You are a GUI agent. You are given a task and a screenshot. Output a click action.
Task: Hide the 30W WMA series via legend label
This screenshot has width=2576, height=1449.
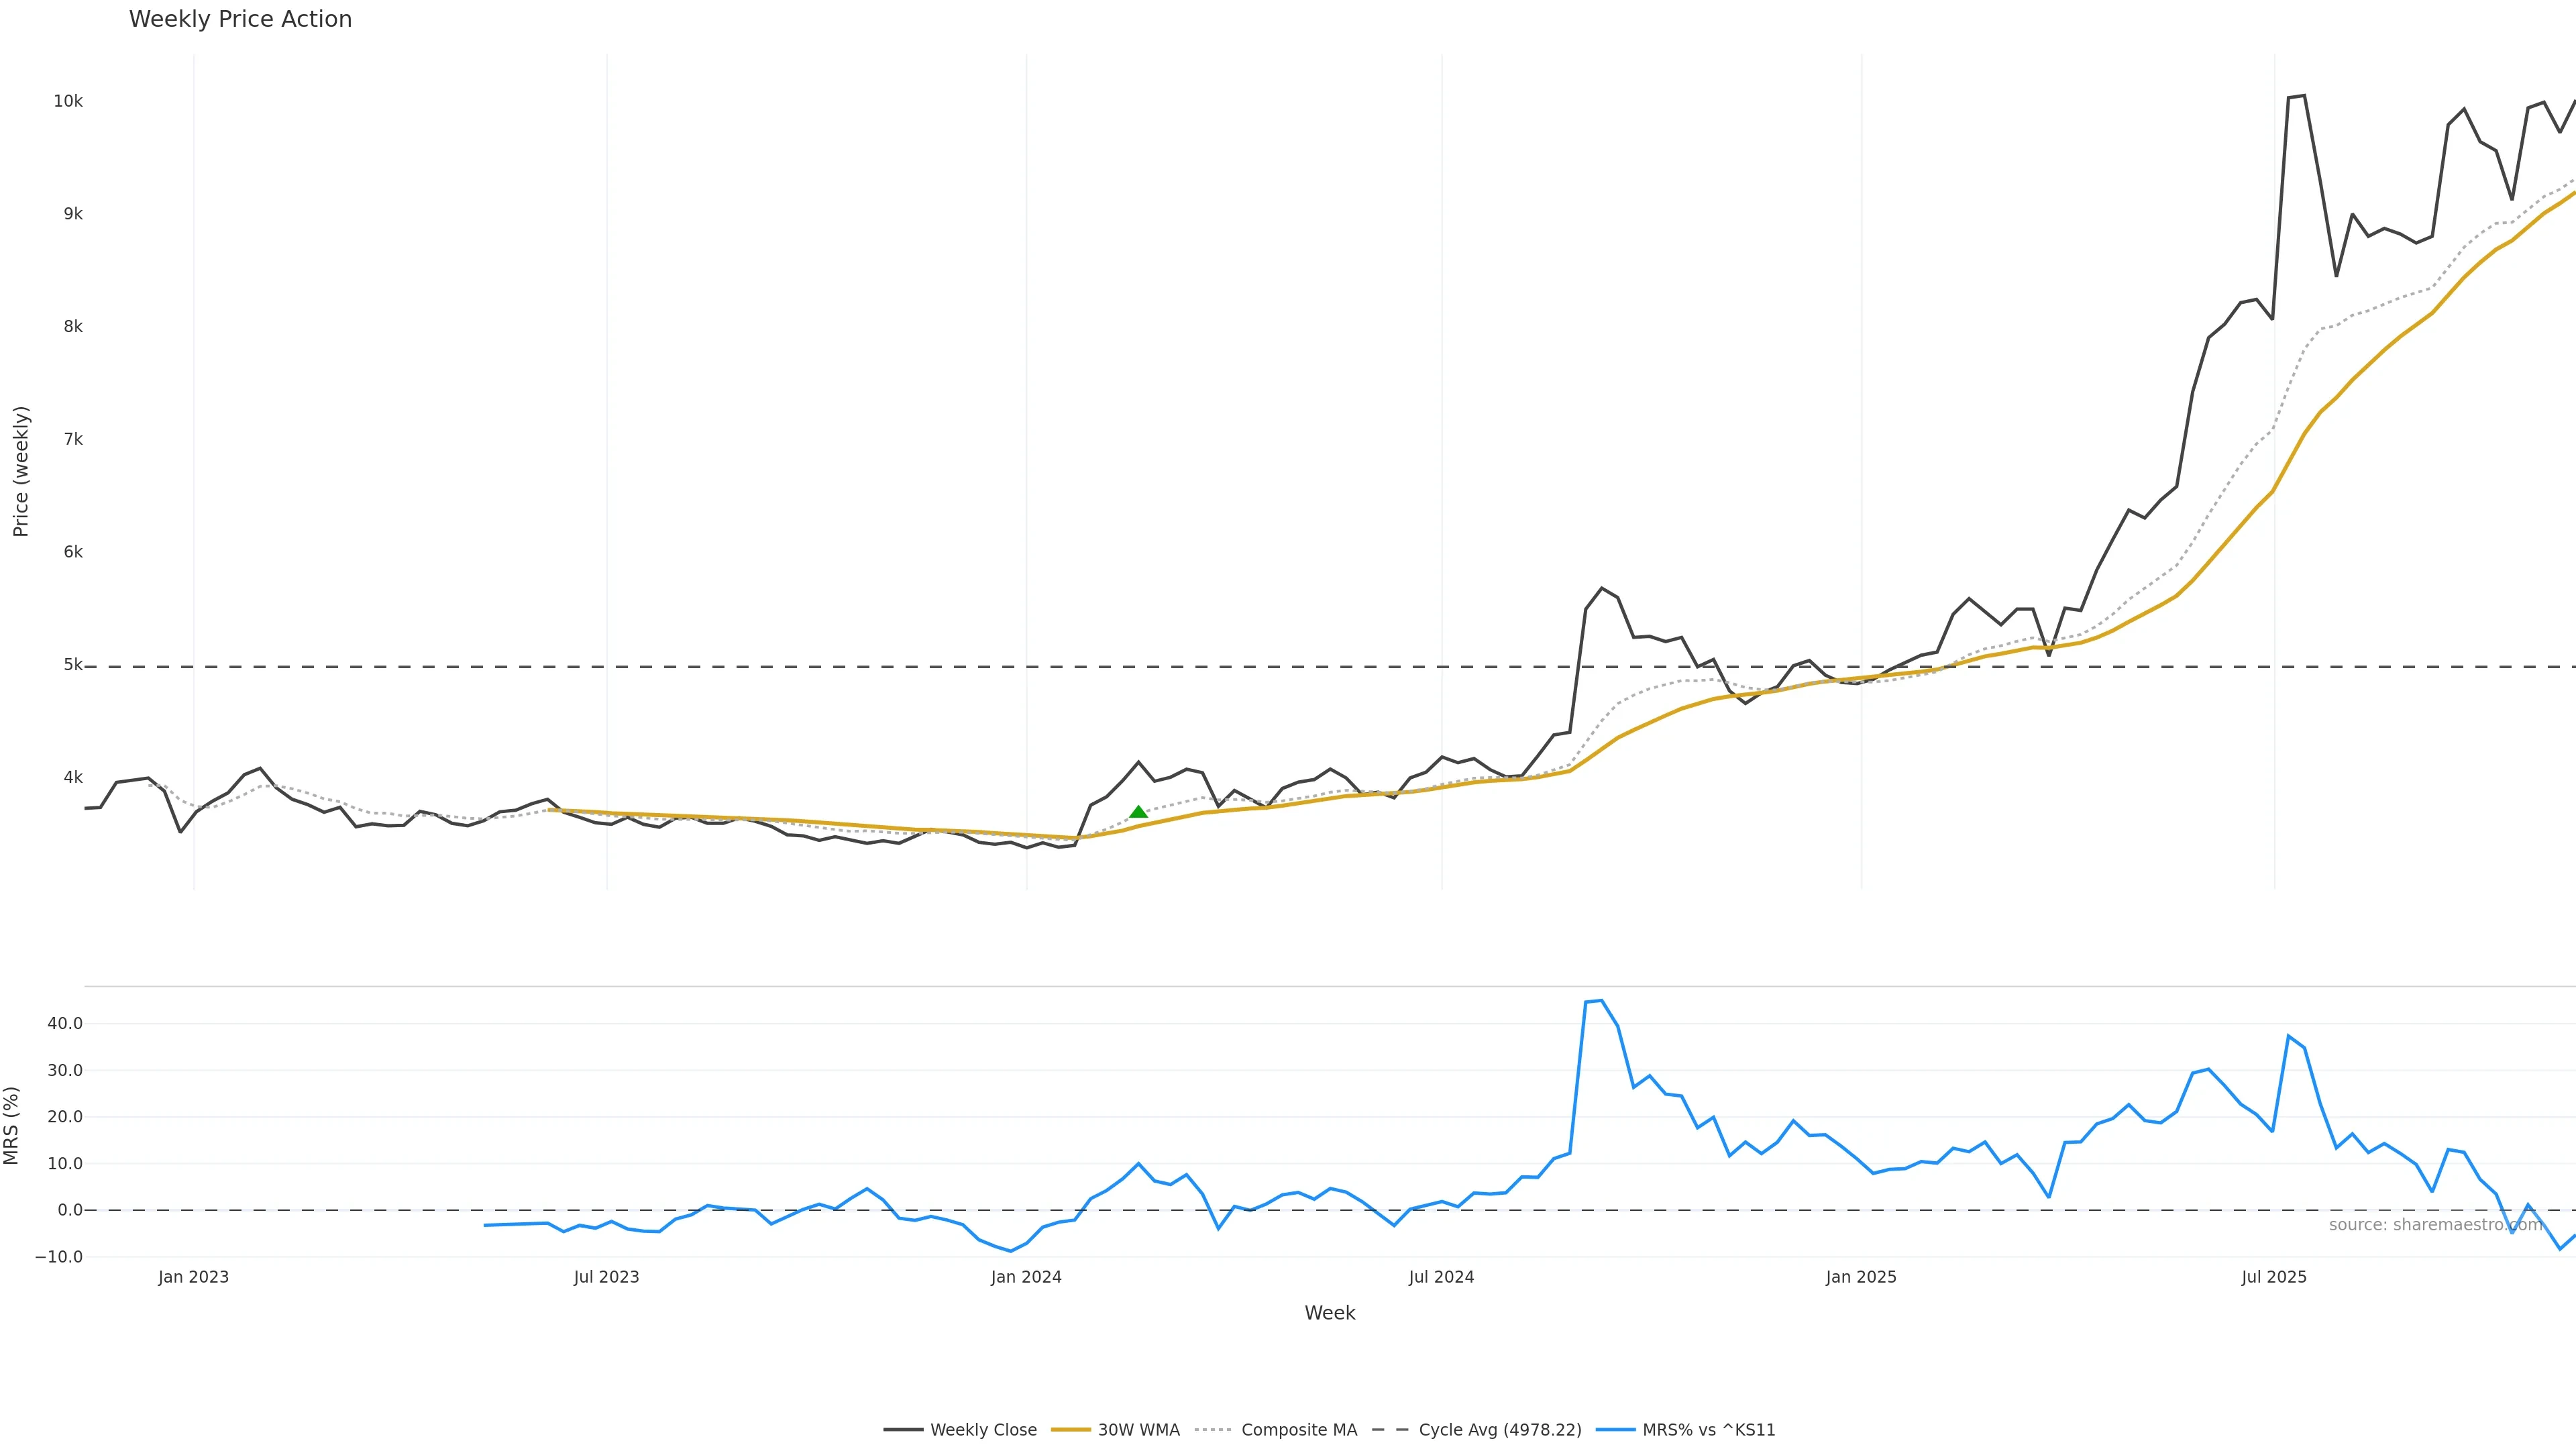(1138, 1430)
